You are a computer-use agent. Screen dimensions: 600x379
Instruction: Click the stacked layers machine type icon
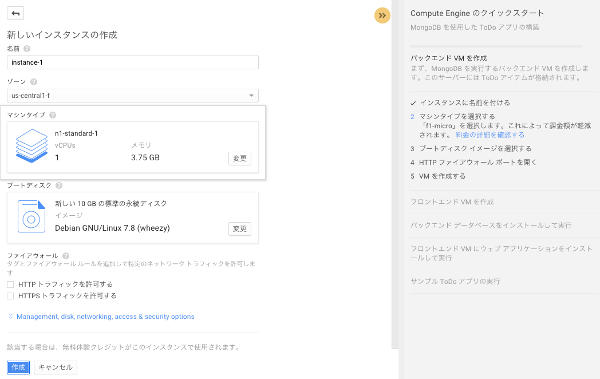tap(32, 146)
